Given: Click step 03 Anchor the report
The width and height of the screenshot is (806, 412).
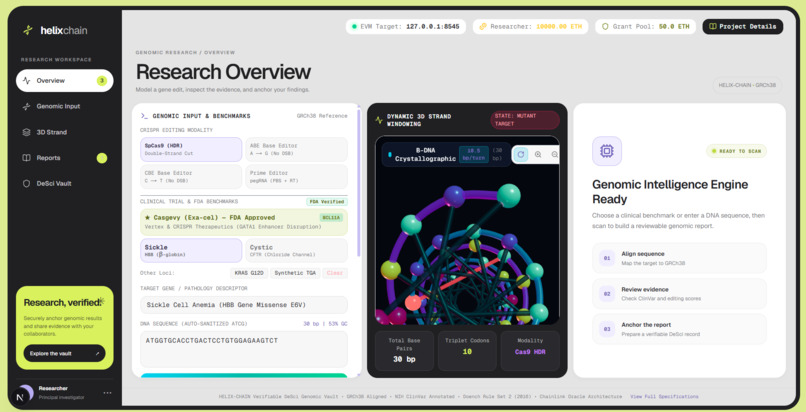Looking at the screenshot, I should pos(679,329).
